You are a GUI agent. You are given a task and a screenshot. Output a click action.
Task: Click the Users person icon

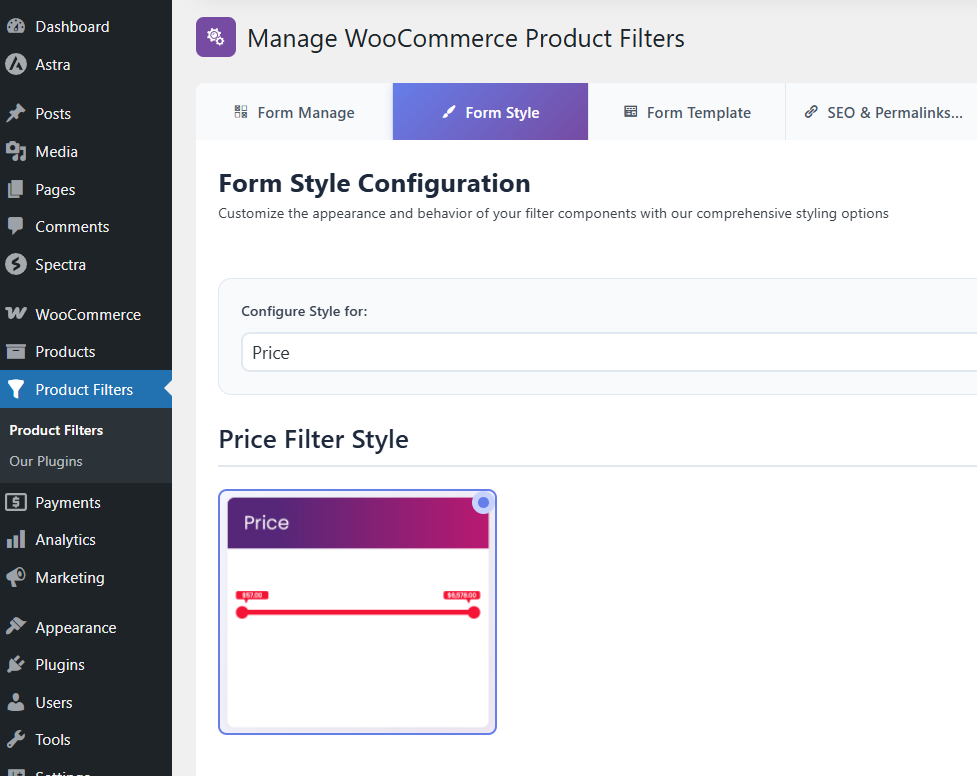click(16, 702)
